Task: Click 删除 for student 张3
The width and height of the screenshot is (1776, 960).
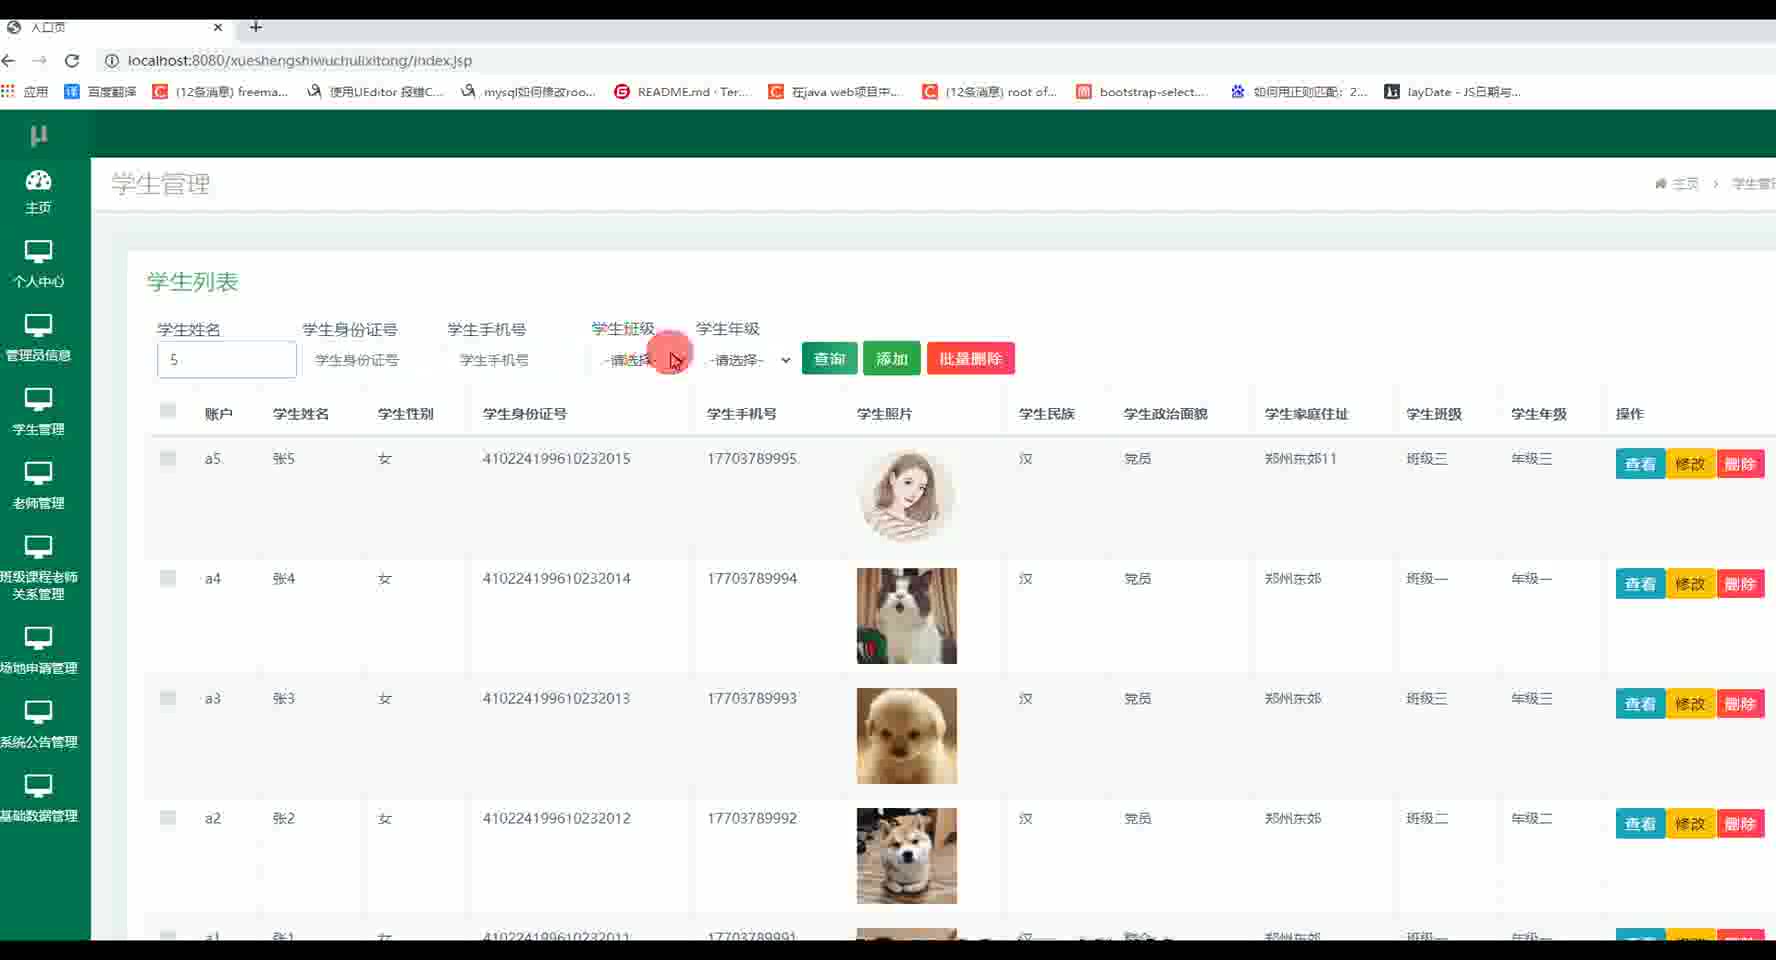Action: [x=1740, y=704]
